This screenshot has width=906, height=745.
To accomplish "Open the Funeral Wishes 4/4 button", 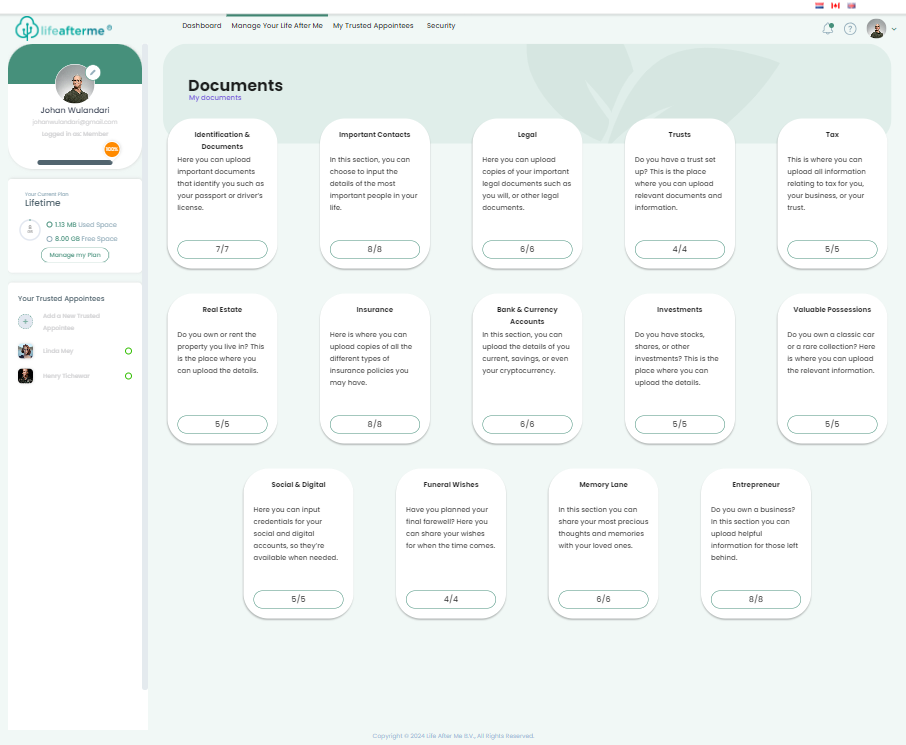I will (451, 599).
